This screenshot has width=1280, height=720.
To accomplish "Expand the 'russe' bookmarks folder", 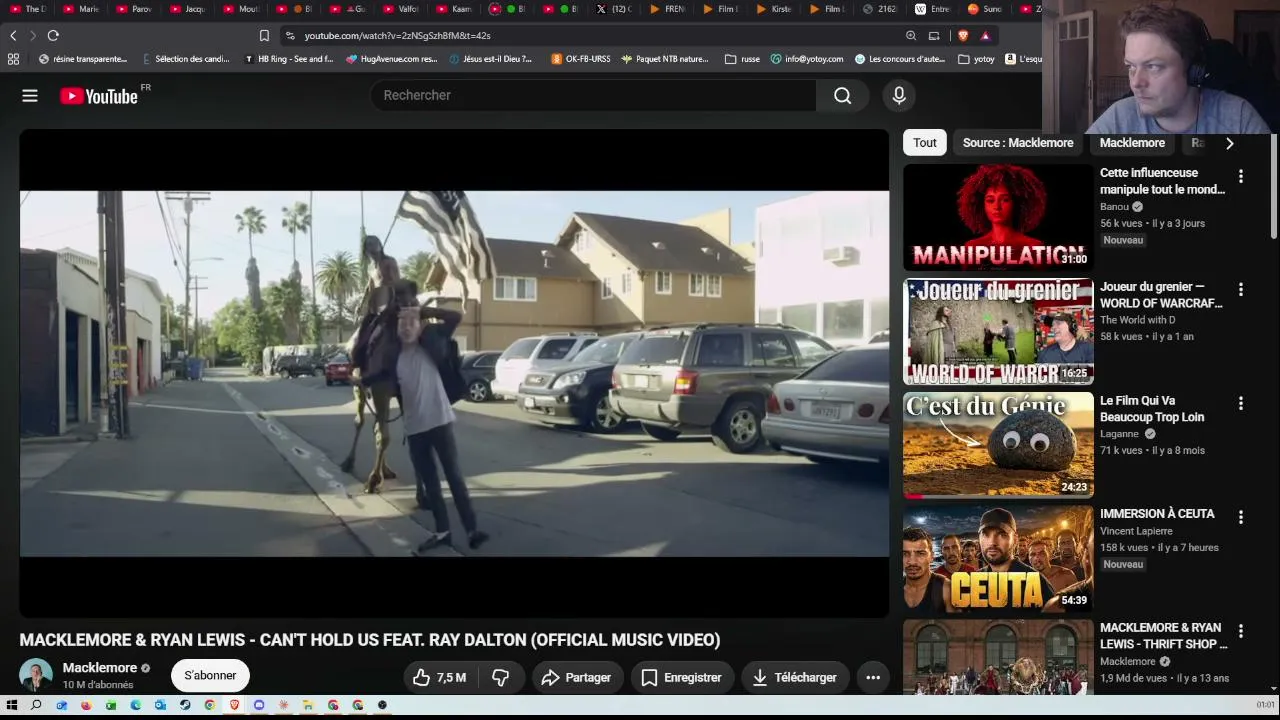I will click(x=742, y=59).
